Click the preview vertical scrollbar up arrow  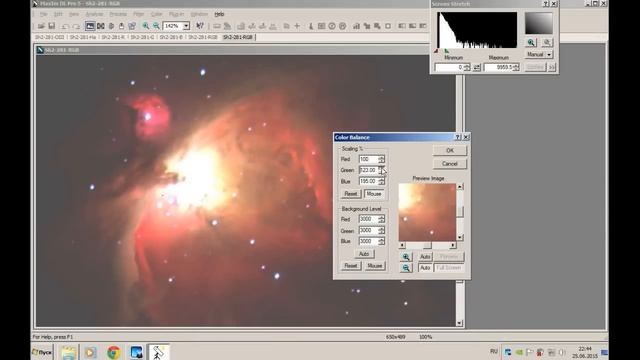[x=460, y=187]
